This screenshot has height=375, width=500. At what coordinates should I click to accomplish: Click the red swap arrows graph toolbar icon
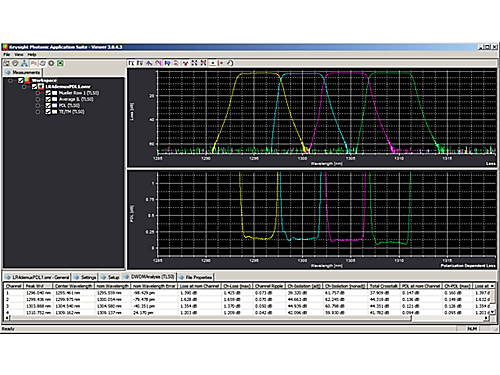point(176,63)
